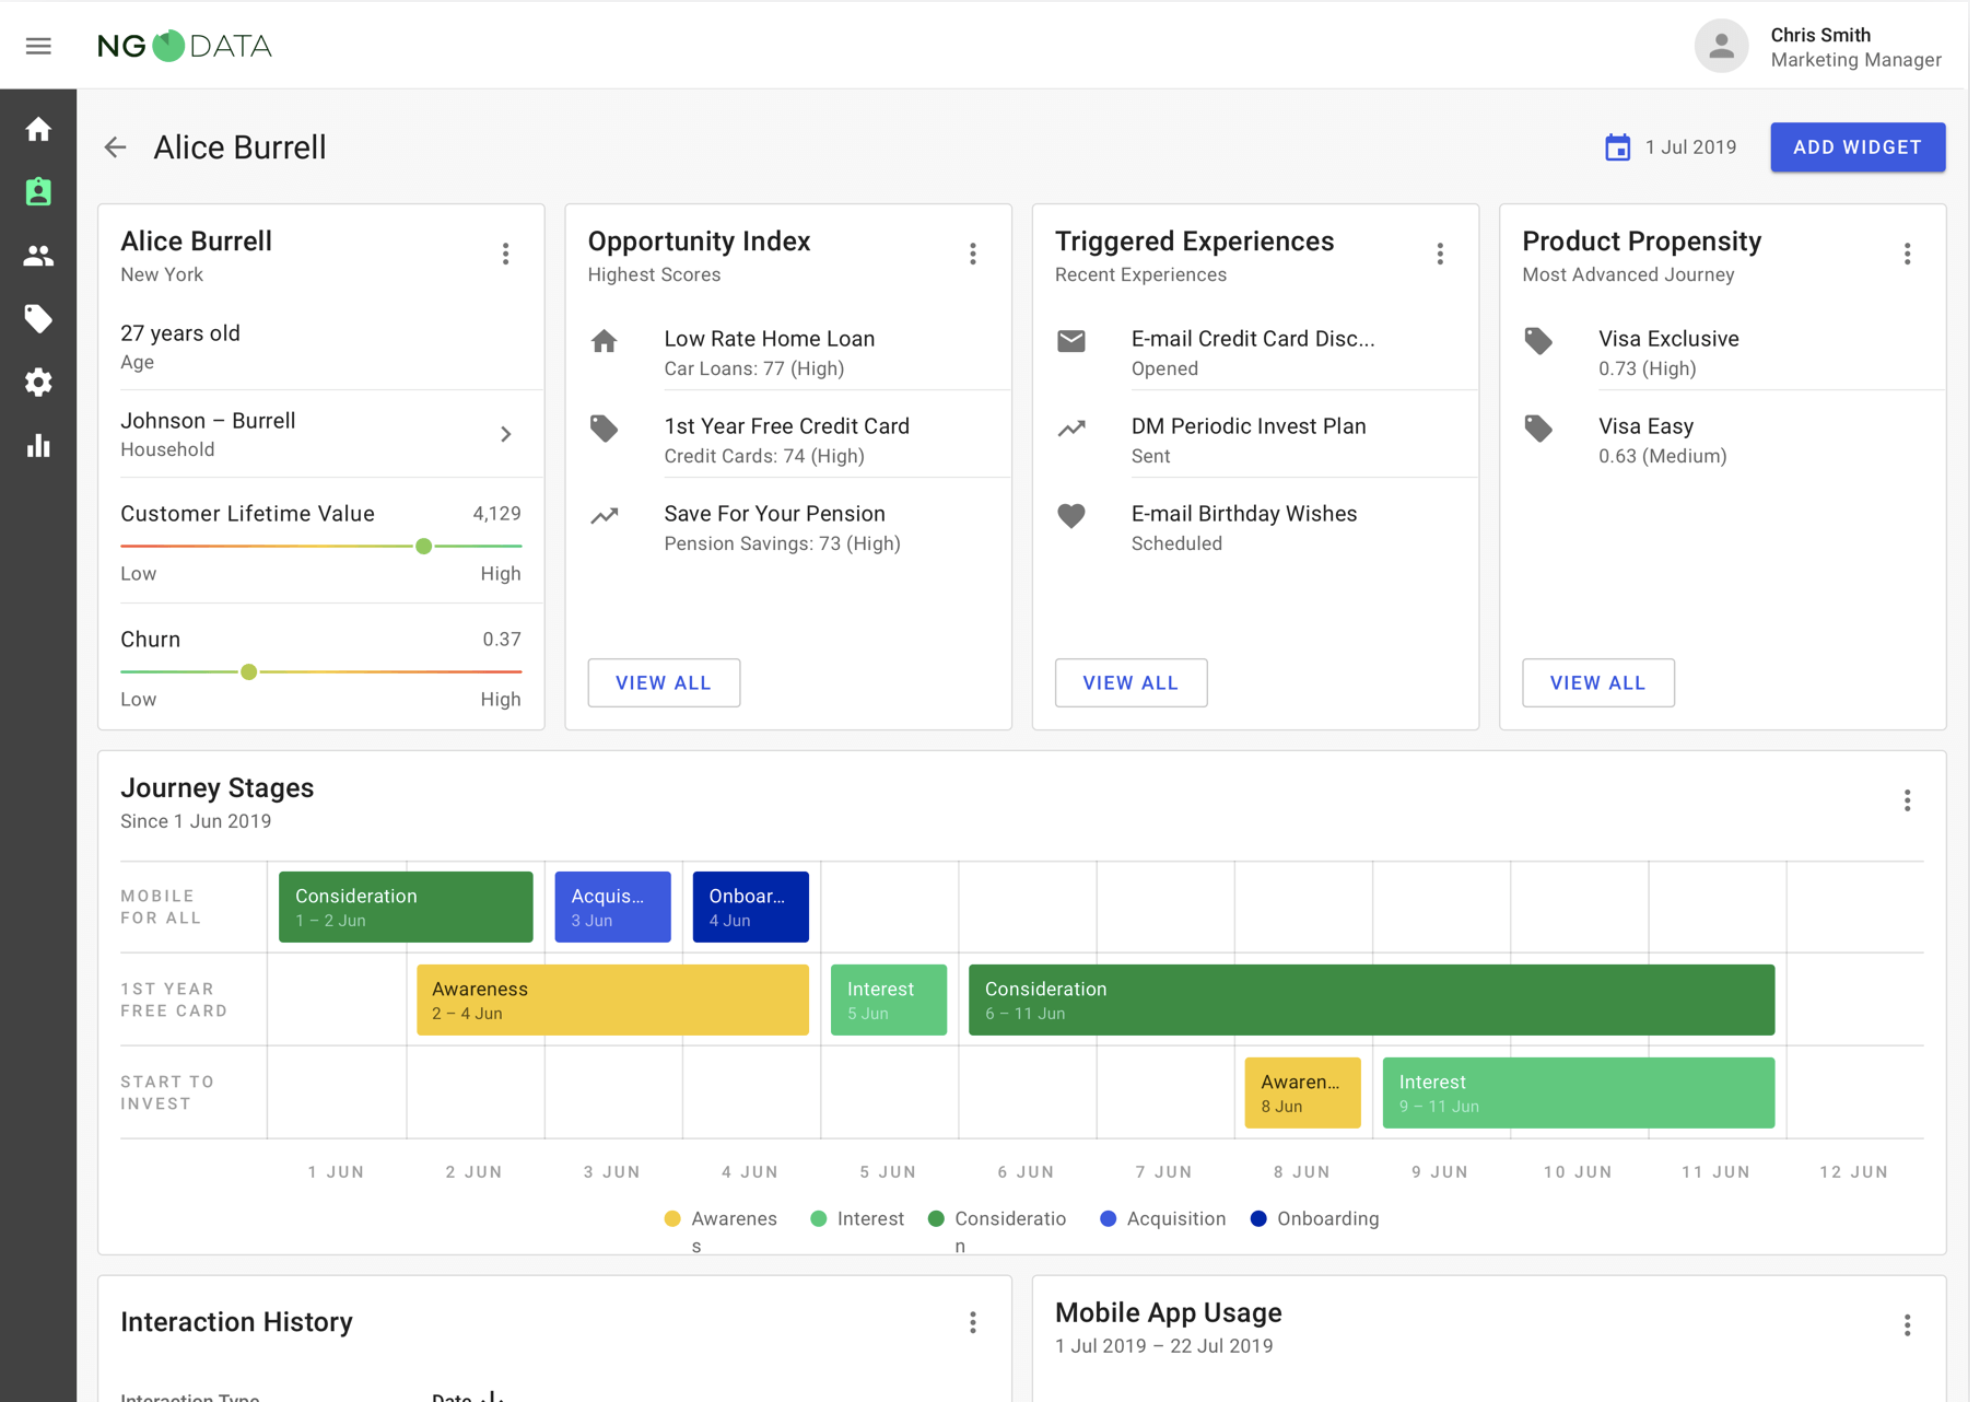This screenshot has width=1970, height=1402.
Task: Click the Churn slider handle
Action: pyautogui.click(x=249, y=672)
